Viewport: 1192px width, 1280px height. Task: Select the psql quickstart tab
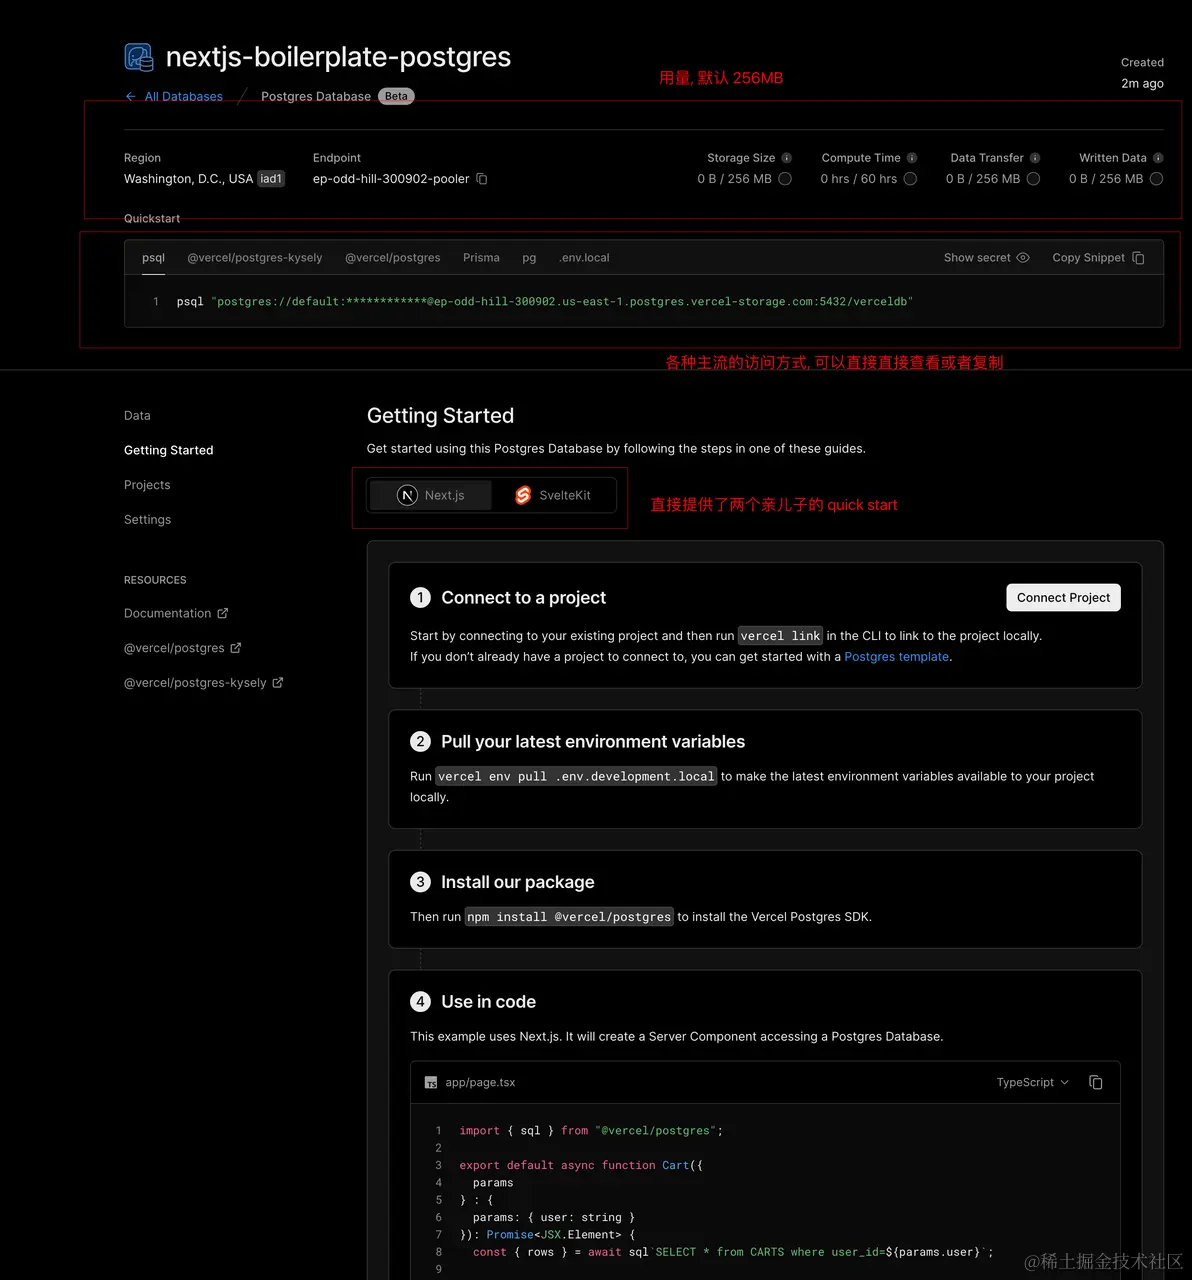[153, 258]
